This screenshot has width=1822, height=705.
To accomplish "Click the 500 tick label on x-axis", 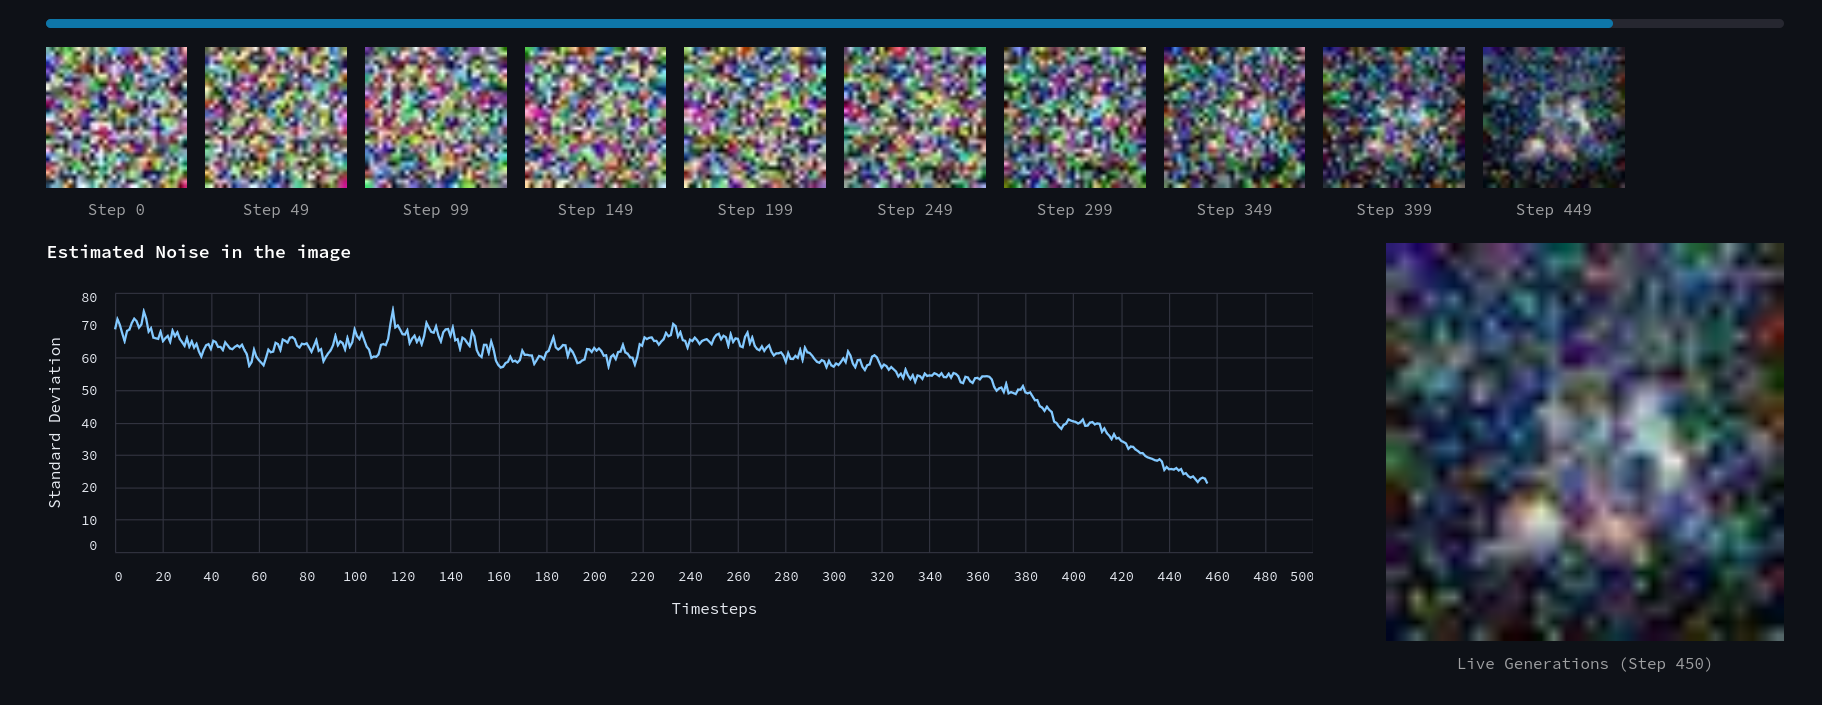I will tap(1301, 577).
